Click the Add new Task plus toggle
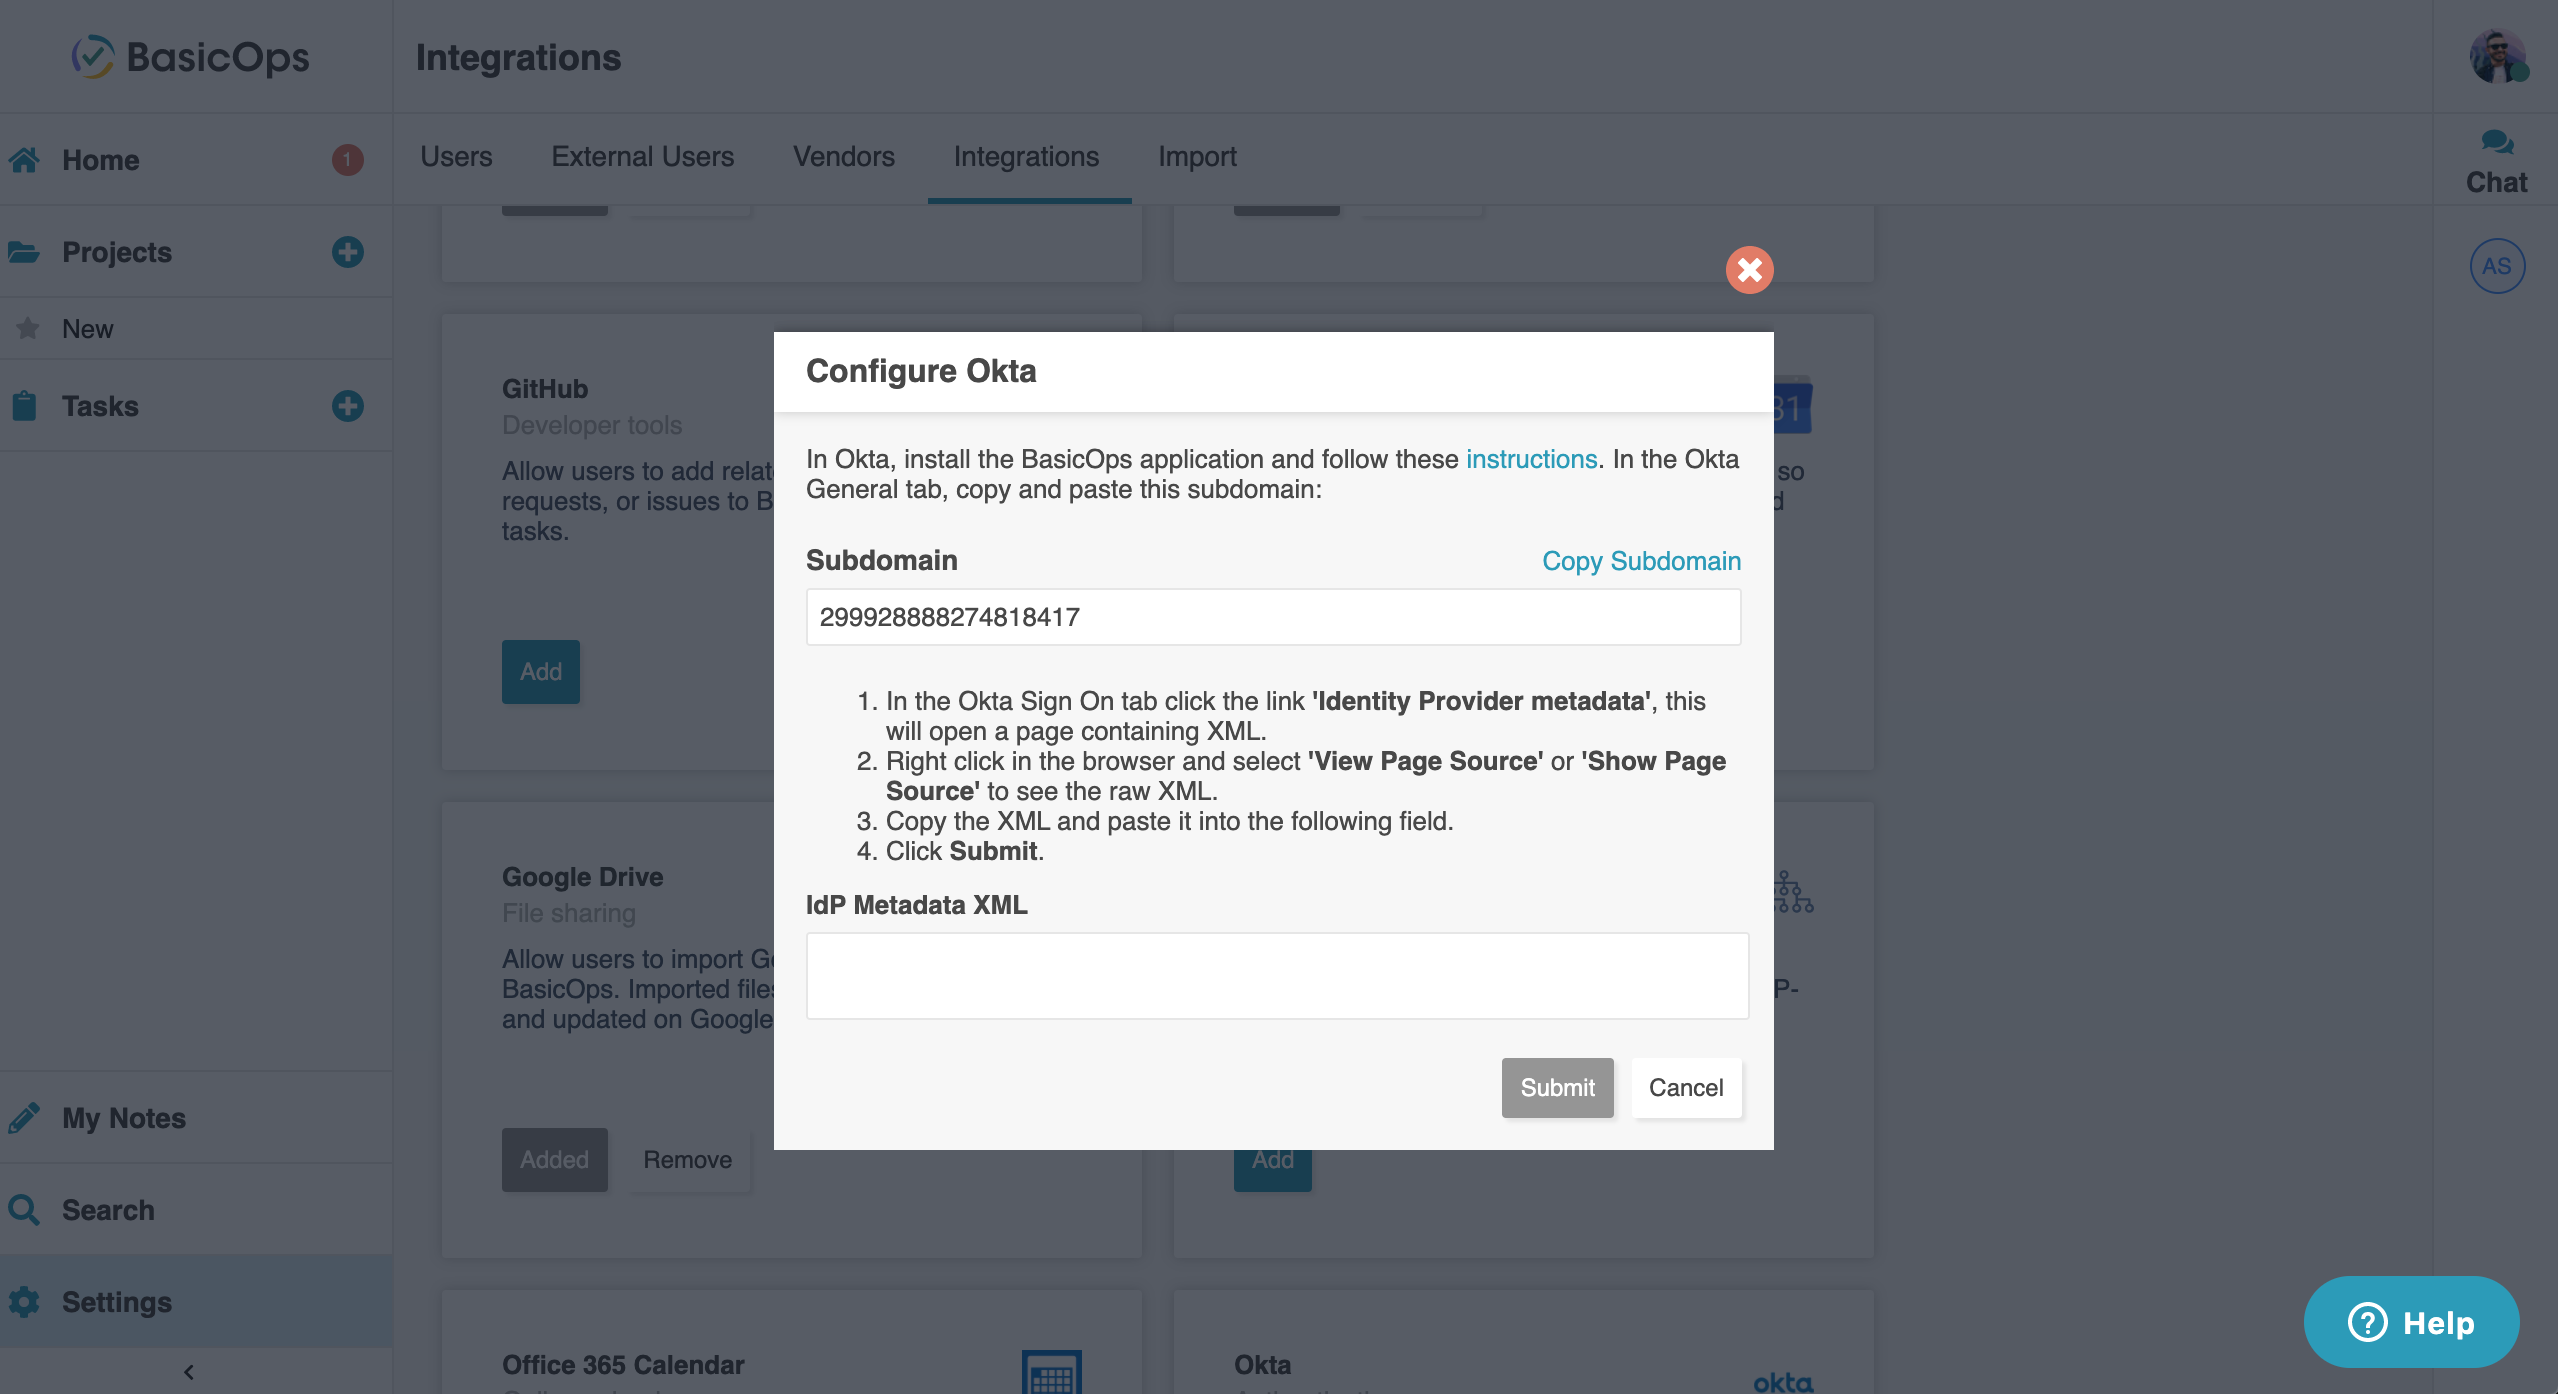Screen dimensions: 2558x1394 (x=343, y=405)
